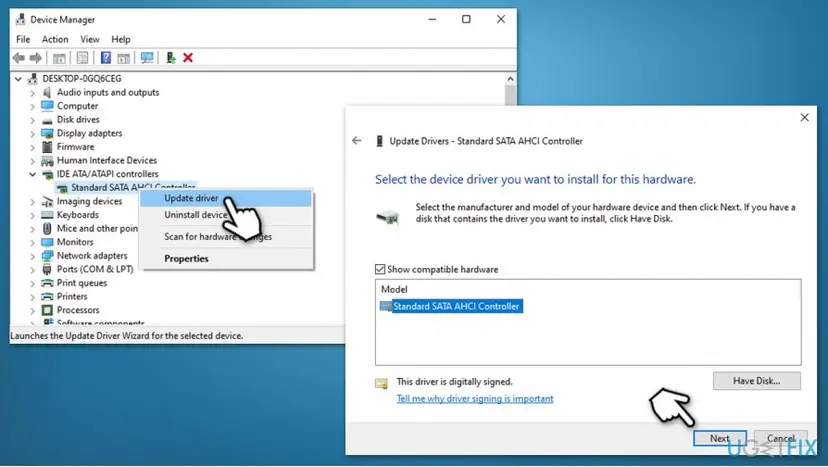Select the Display adapters category icon
This screenshot has width=828, height=467.
48,133
